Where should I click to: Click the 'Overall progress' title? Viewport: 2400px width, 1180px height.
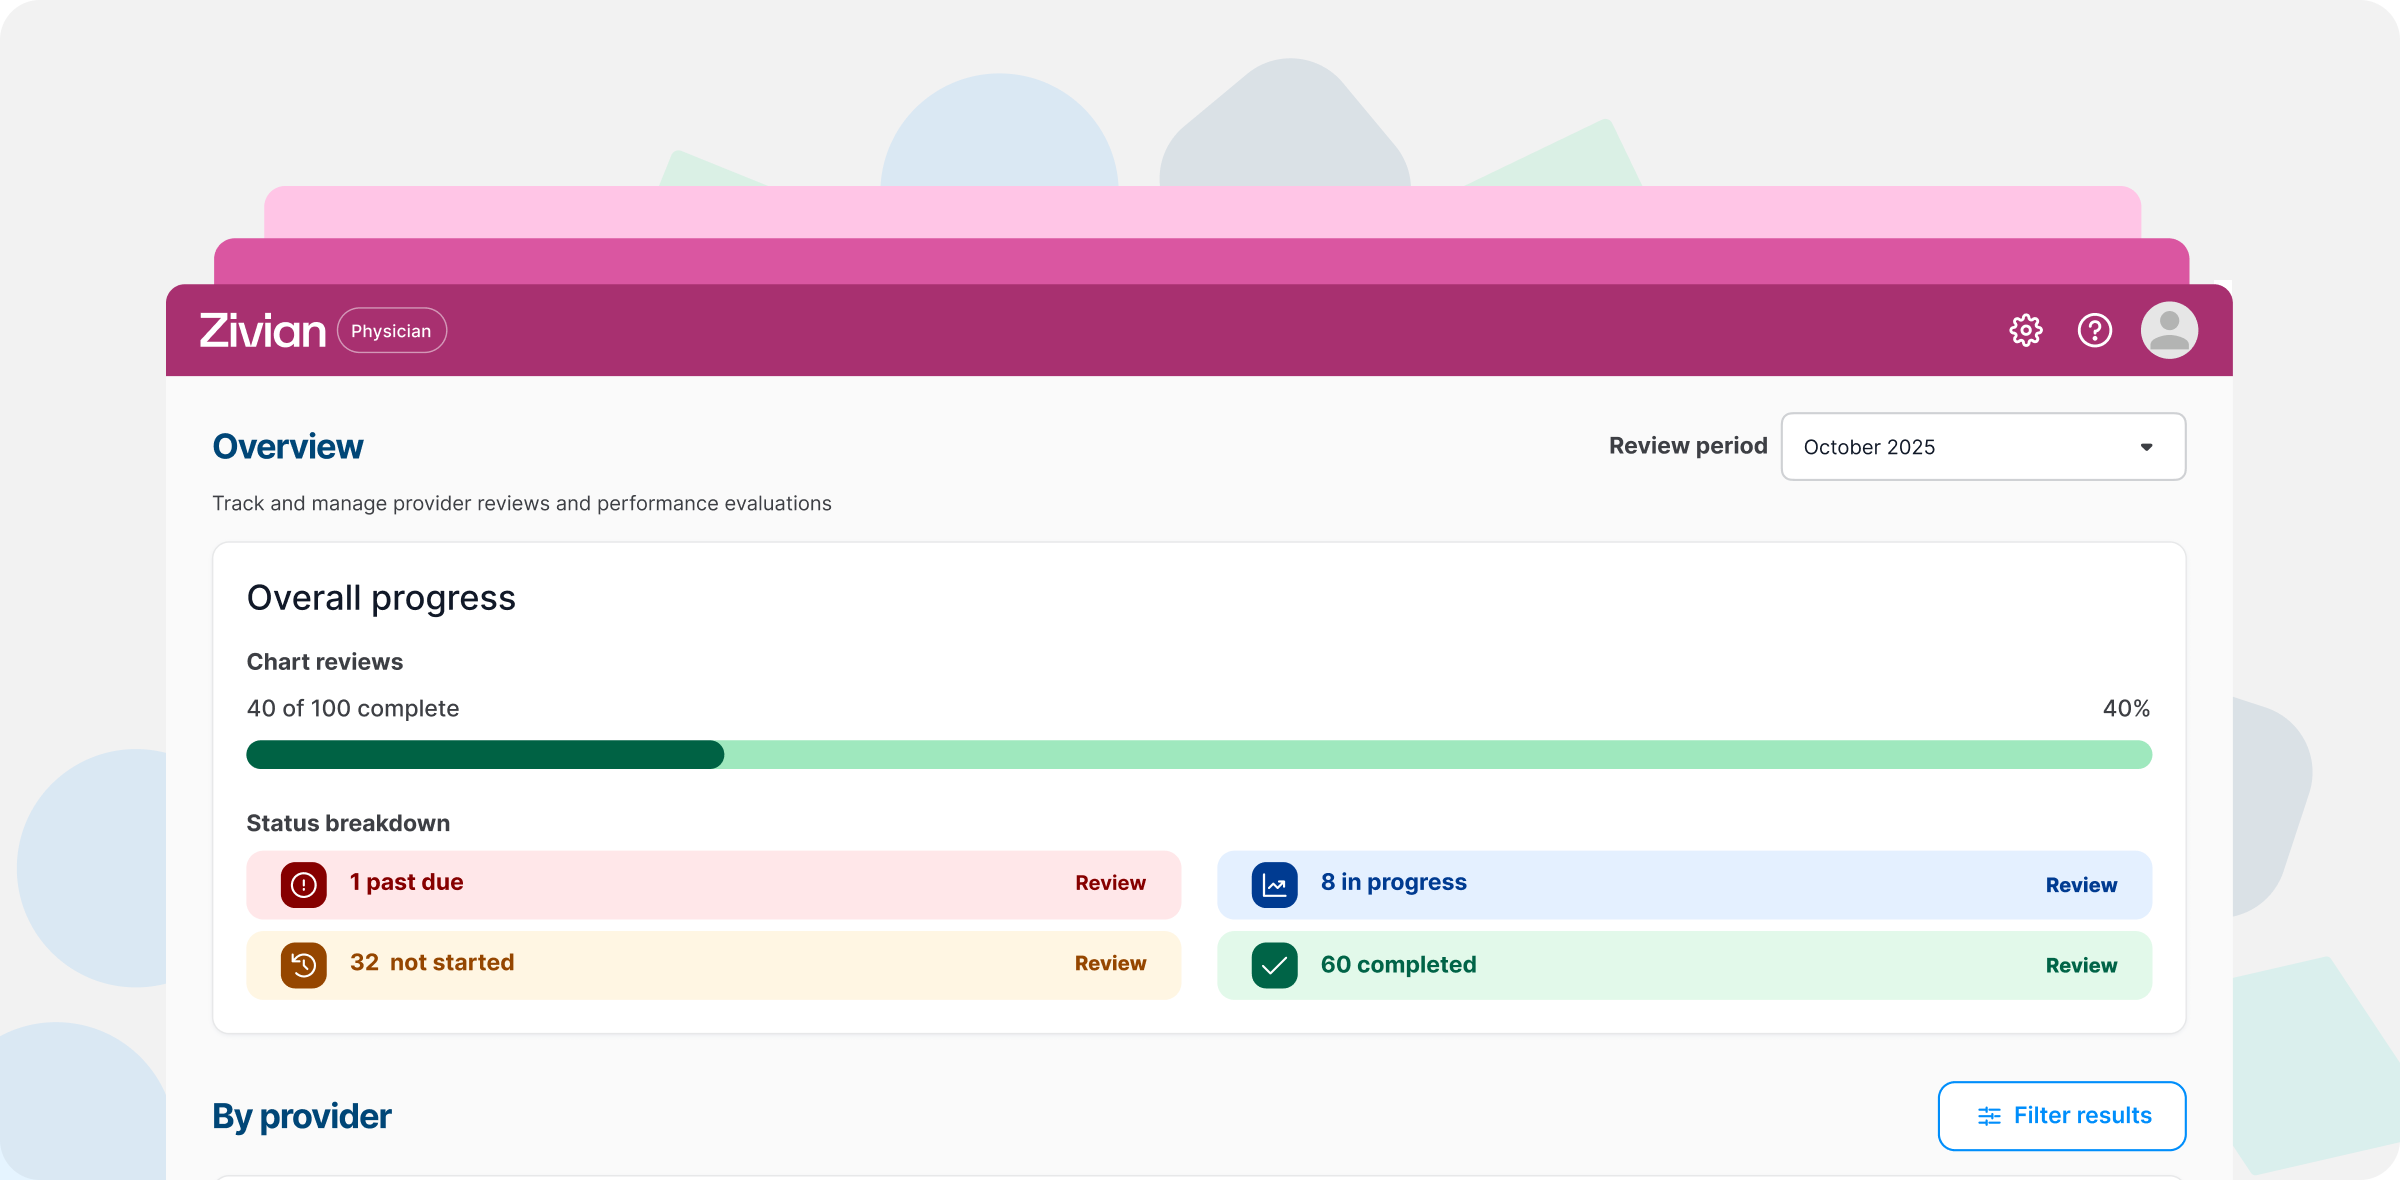click(381, 598)
